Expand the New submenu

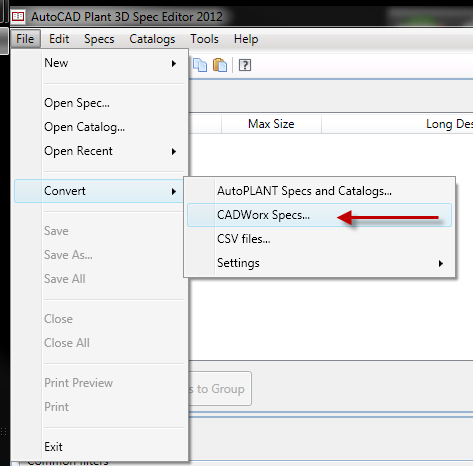[x=100, y=63]
